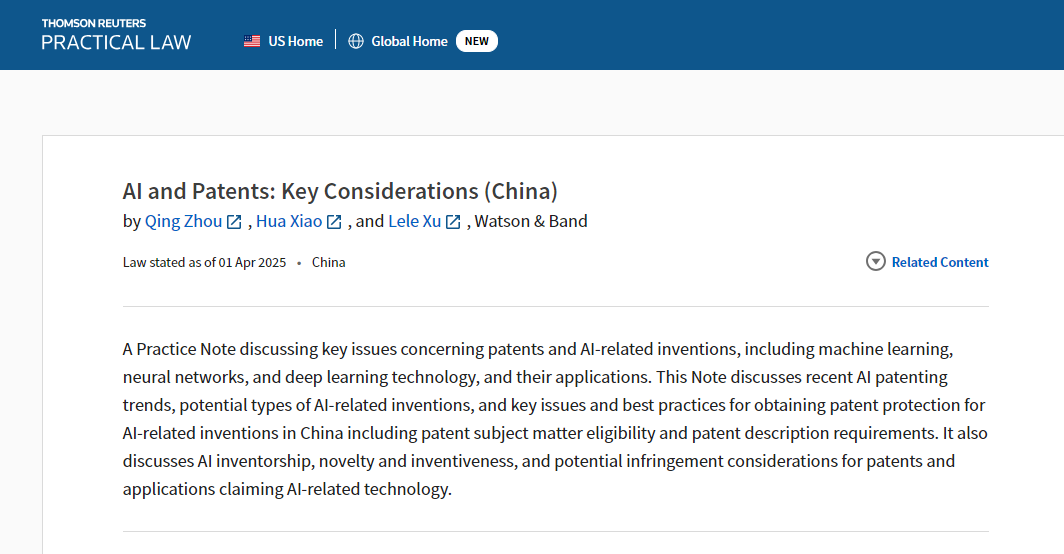Click the Law stated as of date

coord(204,262)
